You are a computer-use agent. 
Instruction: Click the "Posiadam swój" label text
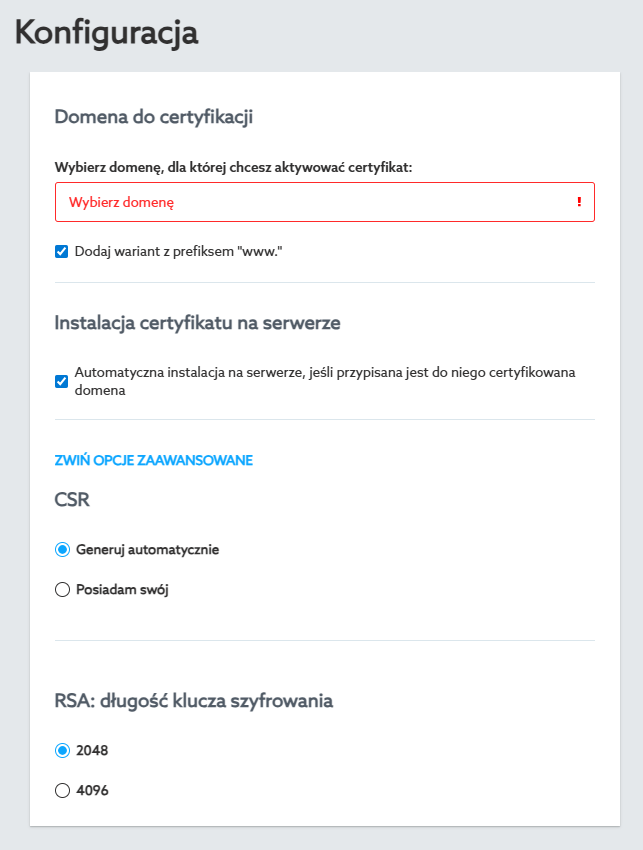coord(122,590)
